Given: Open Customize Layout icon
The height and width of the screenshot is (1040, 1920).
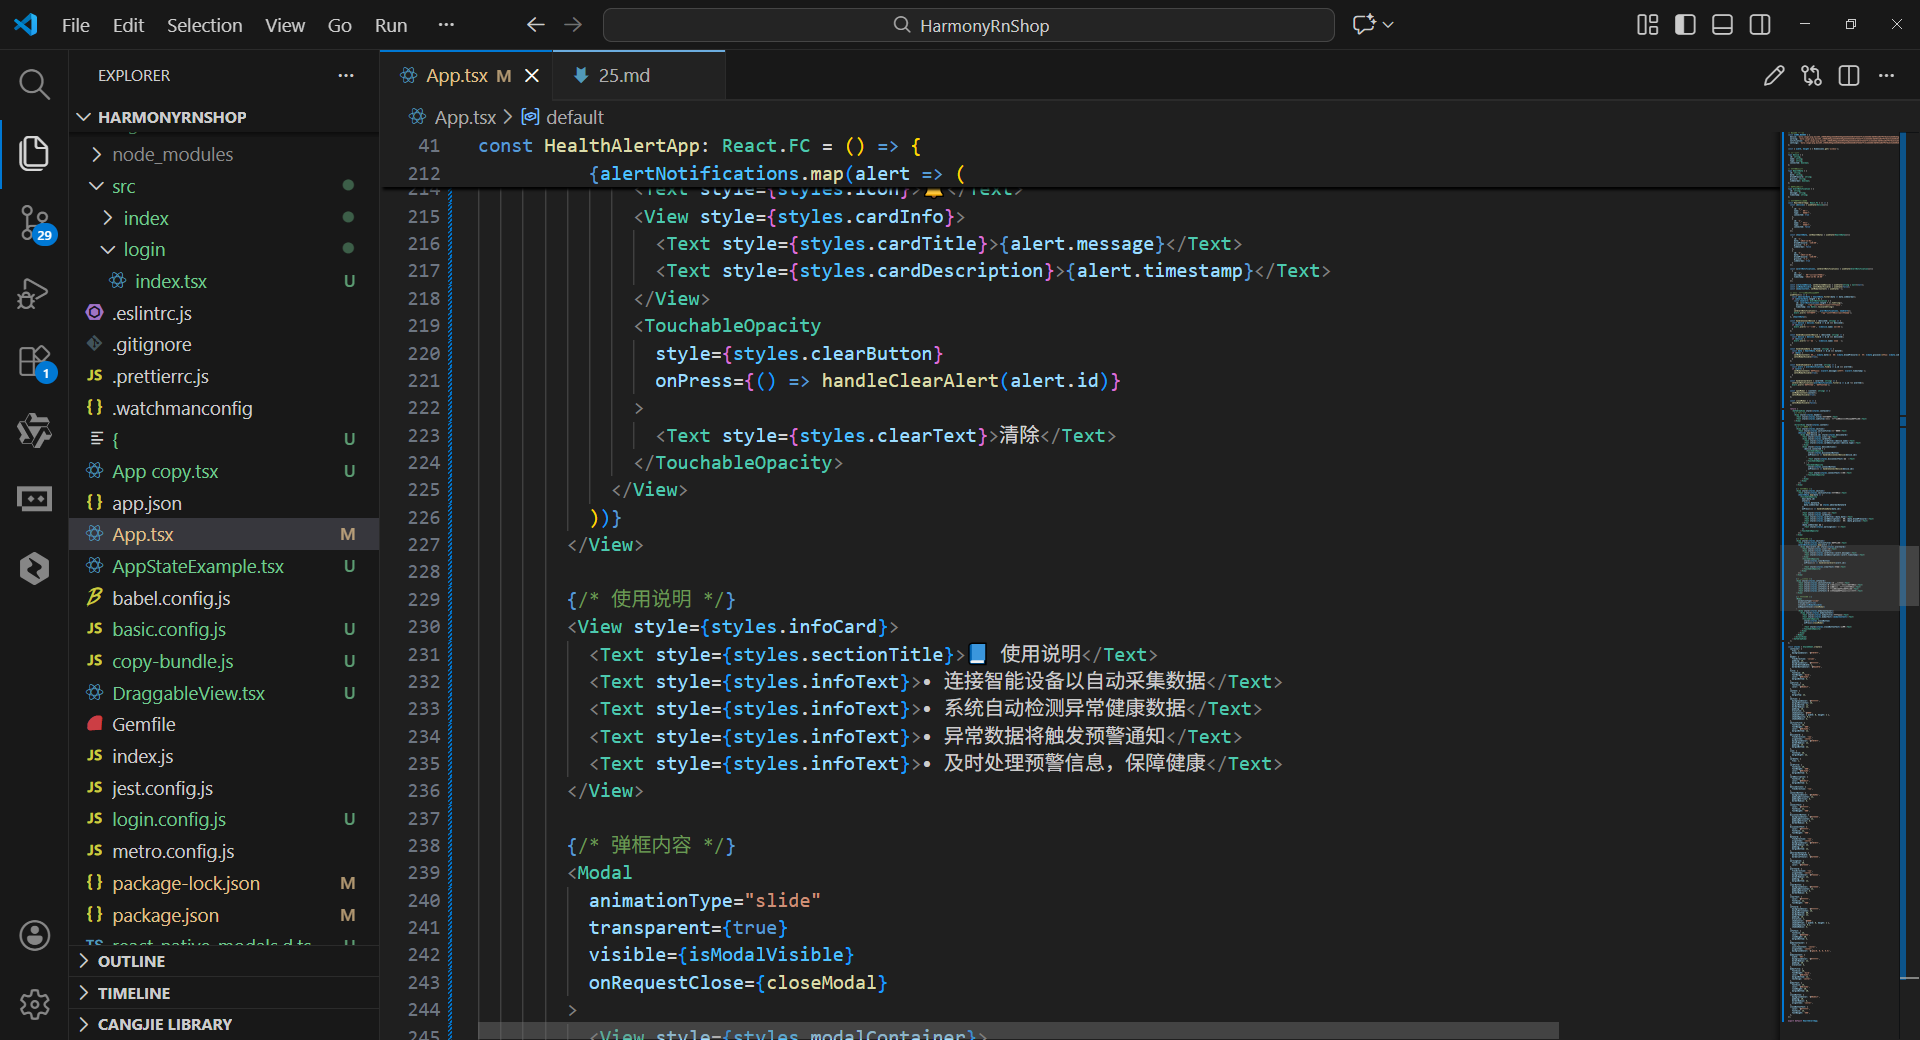Looking at the screenshot, I should coord(1648,25).
